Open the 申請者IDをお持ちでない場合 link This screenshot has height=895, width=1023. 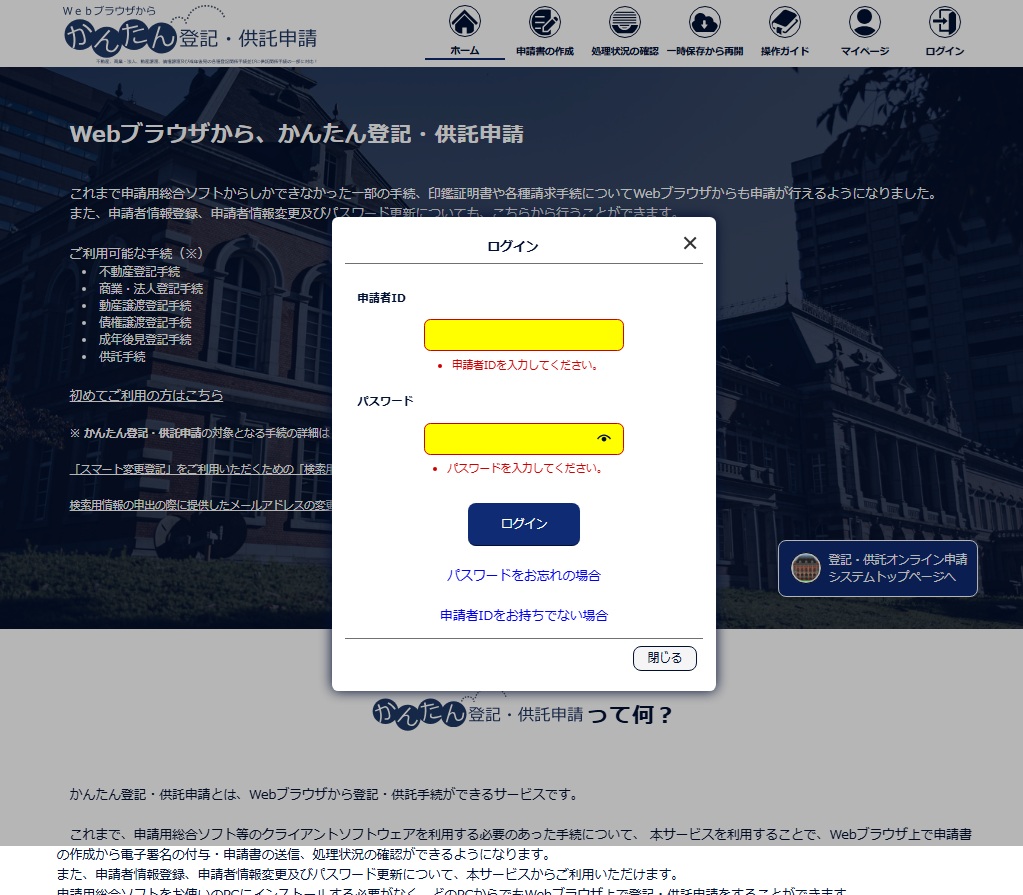[523, 615]
